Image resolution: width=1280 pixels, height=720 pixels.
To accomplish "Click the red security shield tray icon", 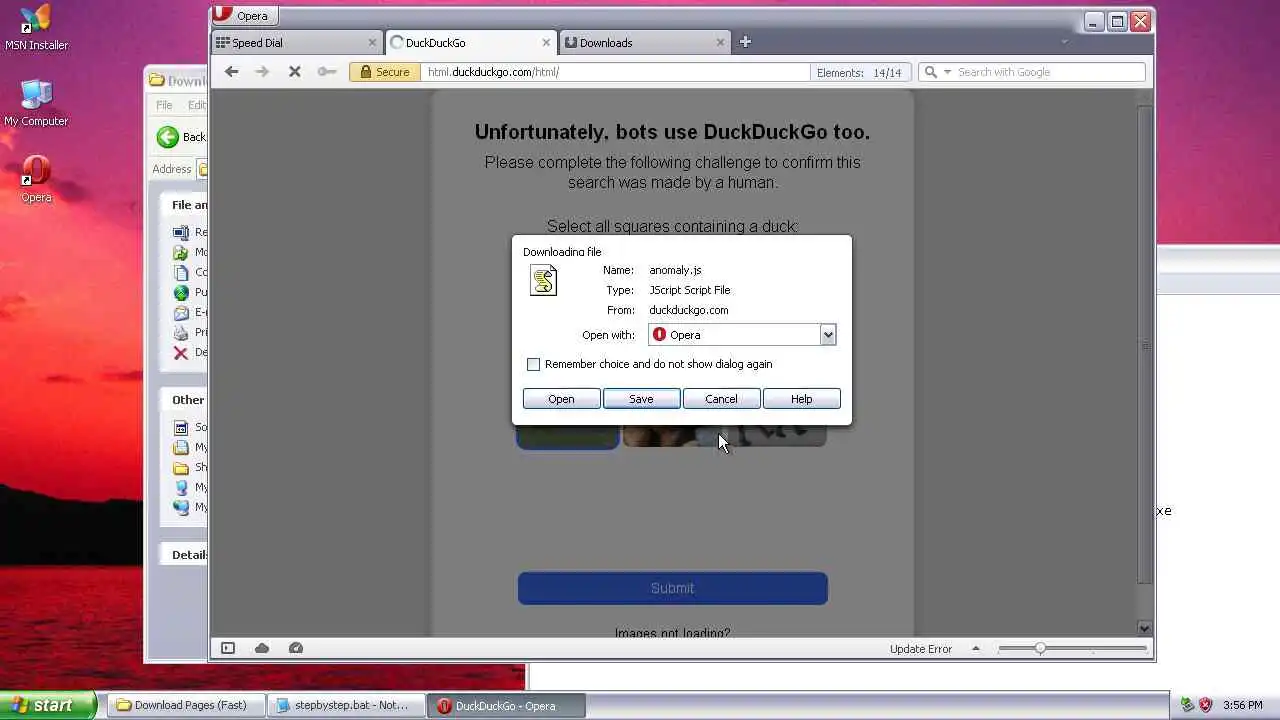I will coord(1205,705).
